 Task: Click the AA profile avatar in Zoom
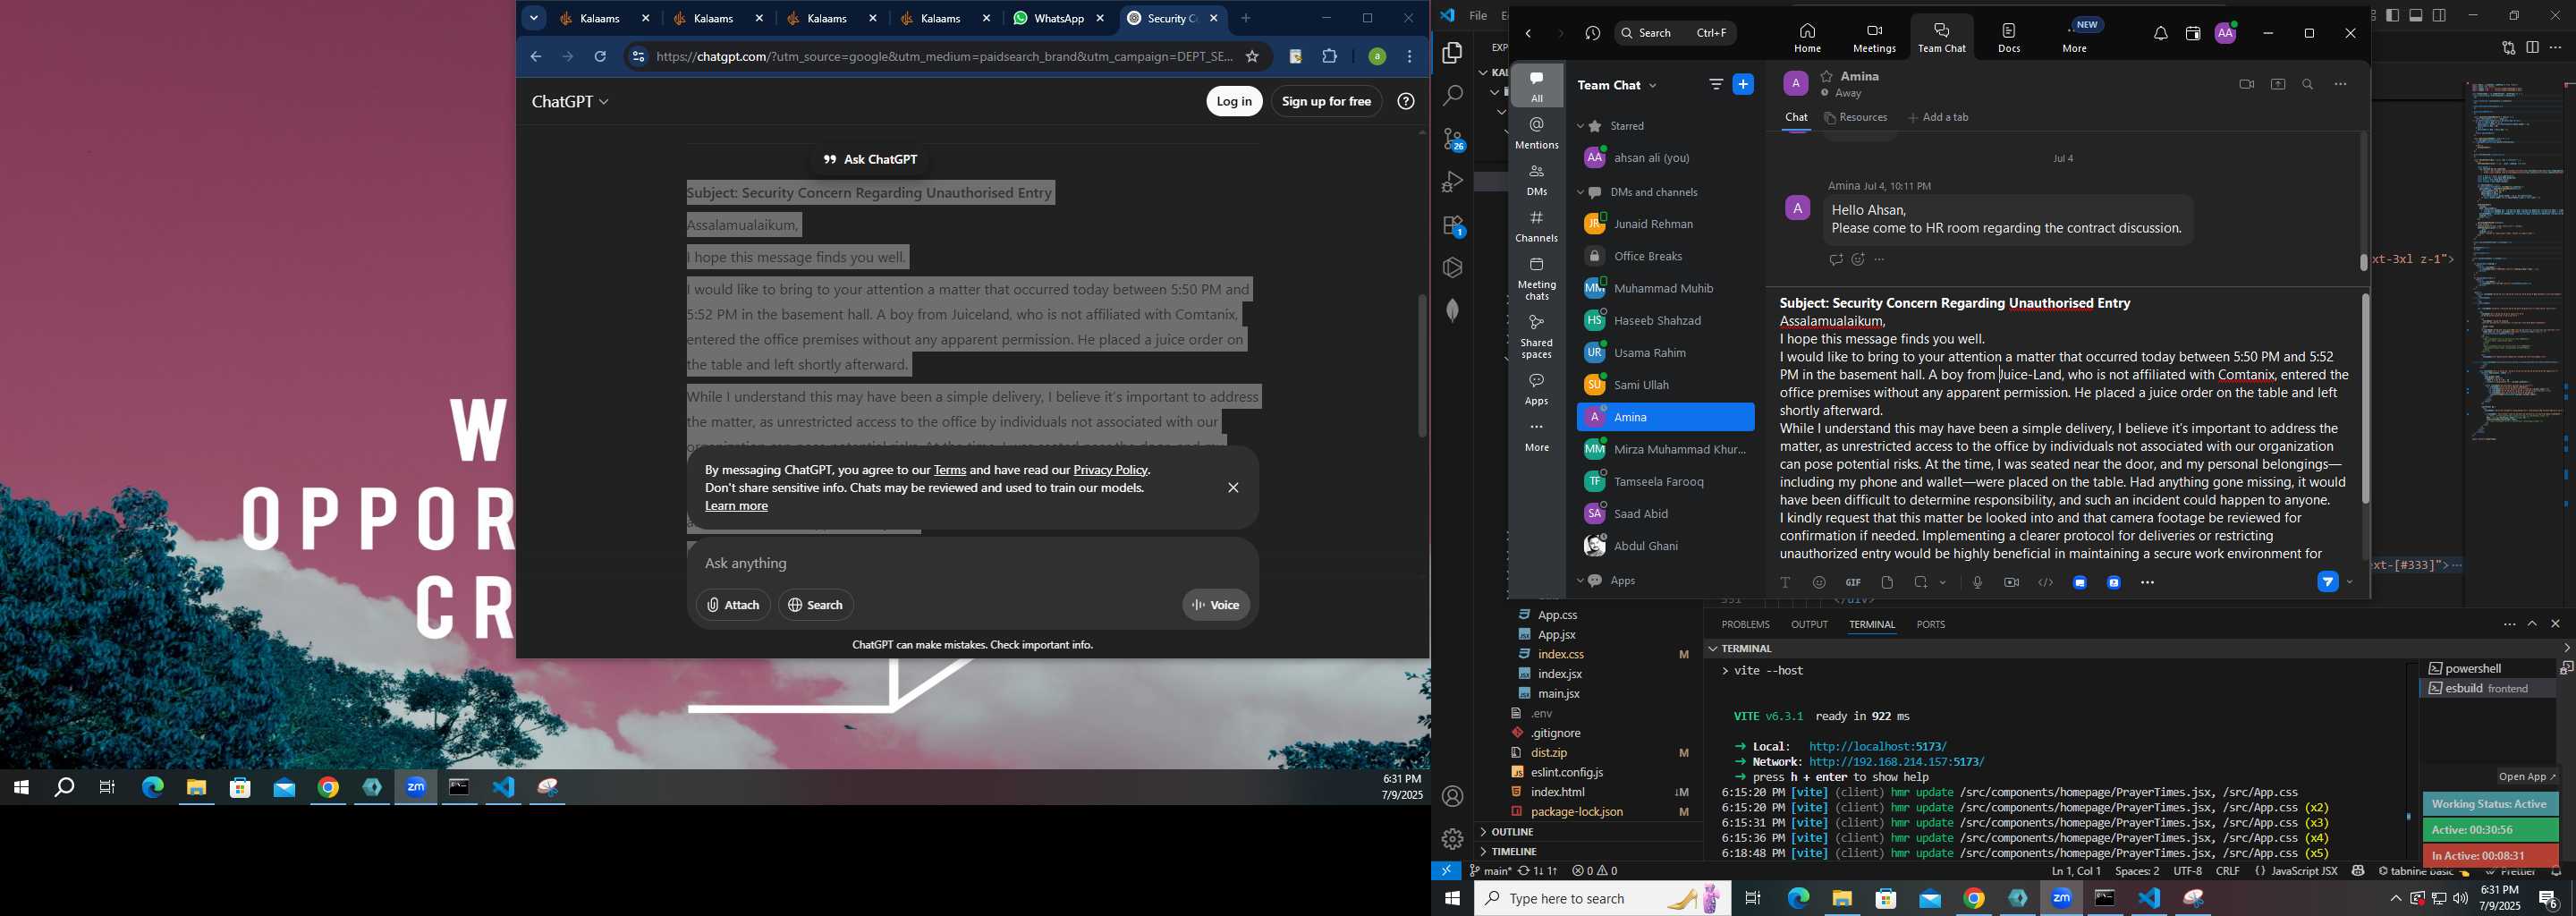(2226, 34)
